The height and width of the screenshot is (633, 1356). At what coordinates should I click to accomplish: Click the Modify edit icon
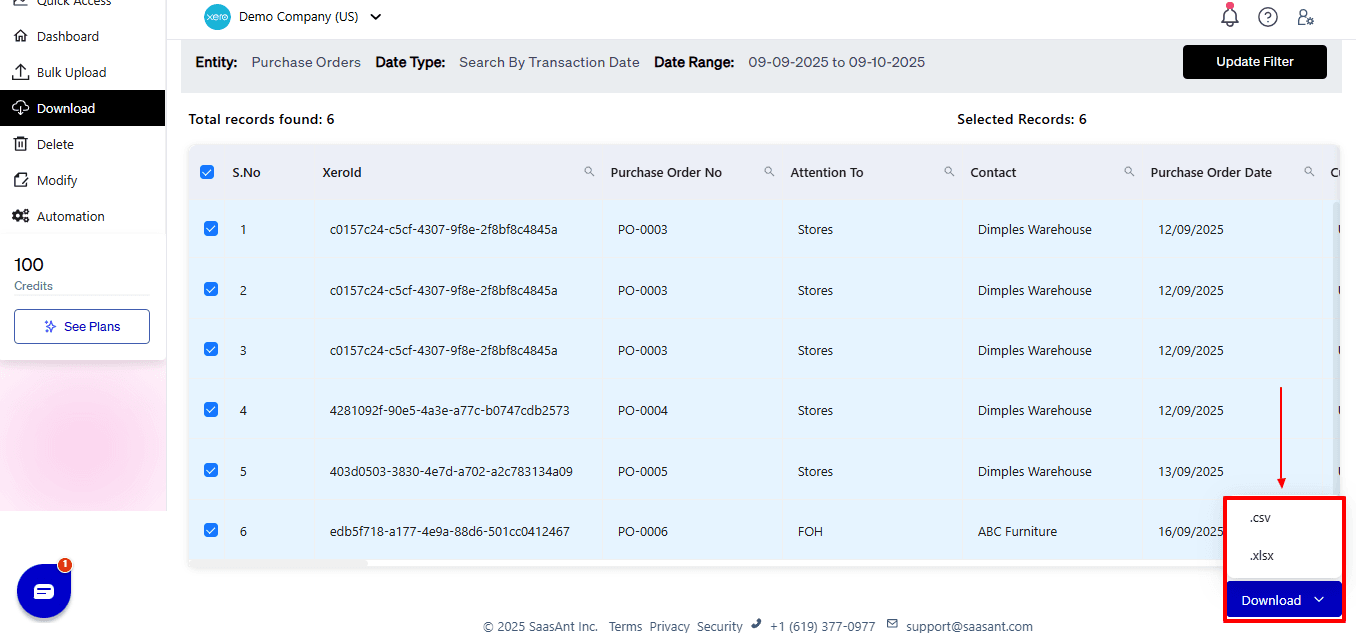tap(20, 180)
